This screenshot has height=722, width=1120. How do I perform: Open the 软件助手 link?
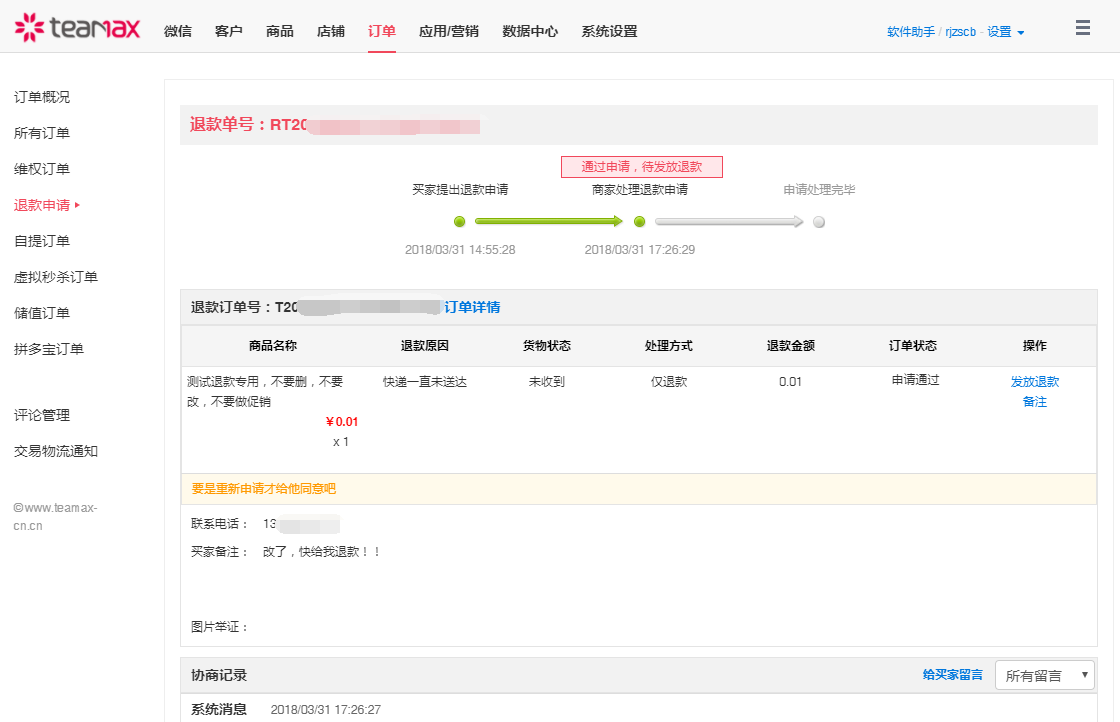tap(910, 32)
